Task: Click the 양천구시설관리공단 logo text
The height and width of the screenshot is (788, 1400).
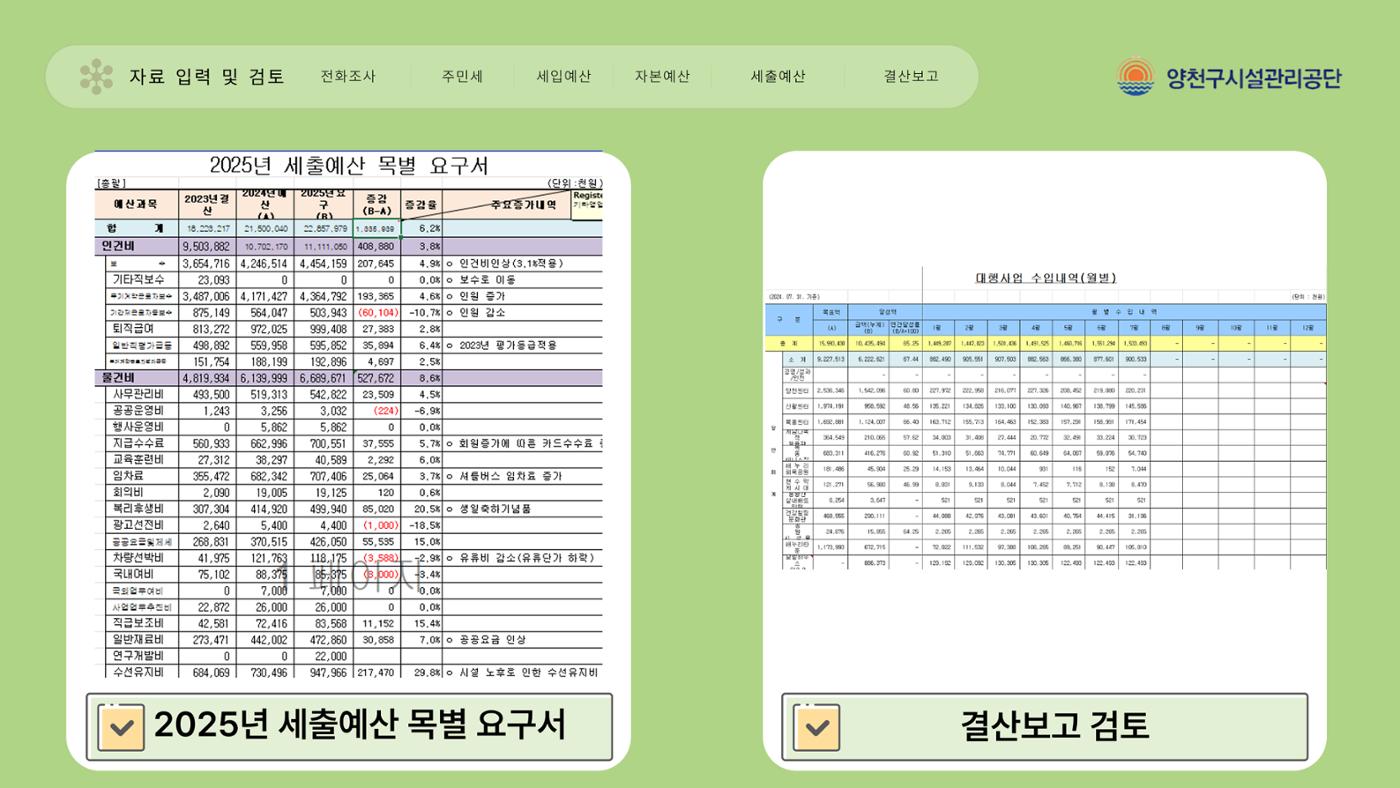Action: [x=1254, y=78]
